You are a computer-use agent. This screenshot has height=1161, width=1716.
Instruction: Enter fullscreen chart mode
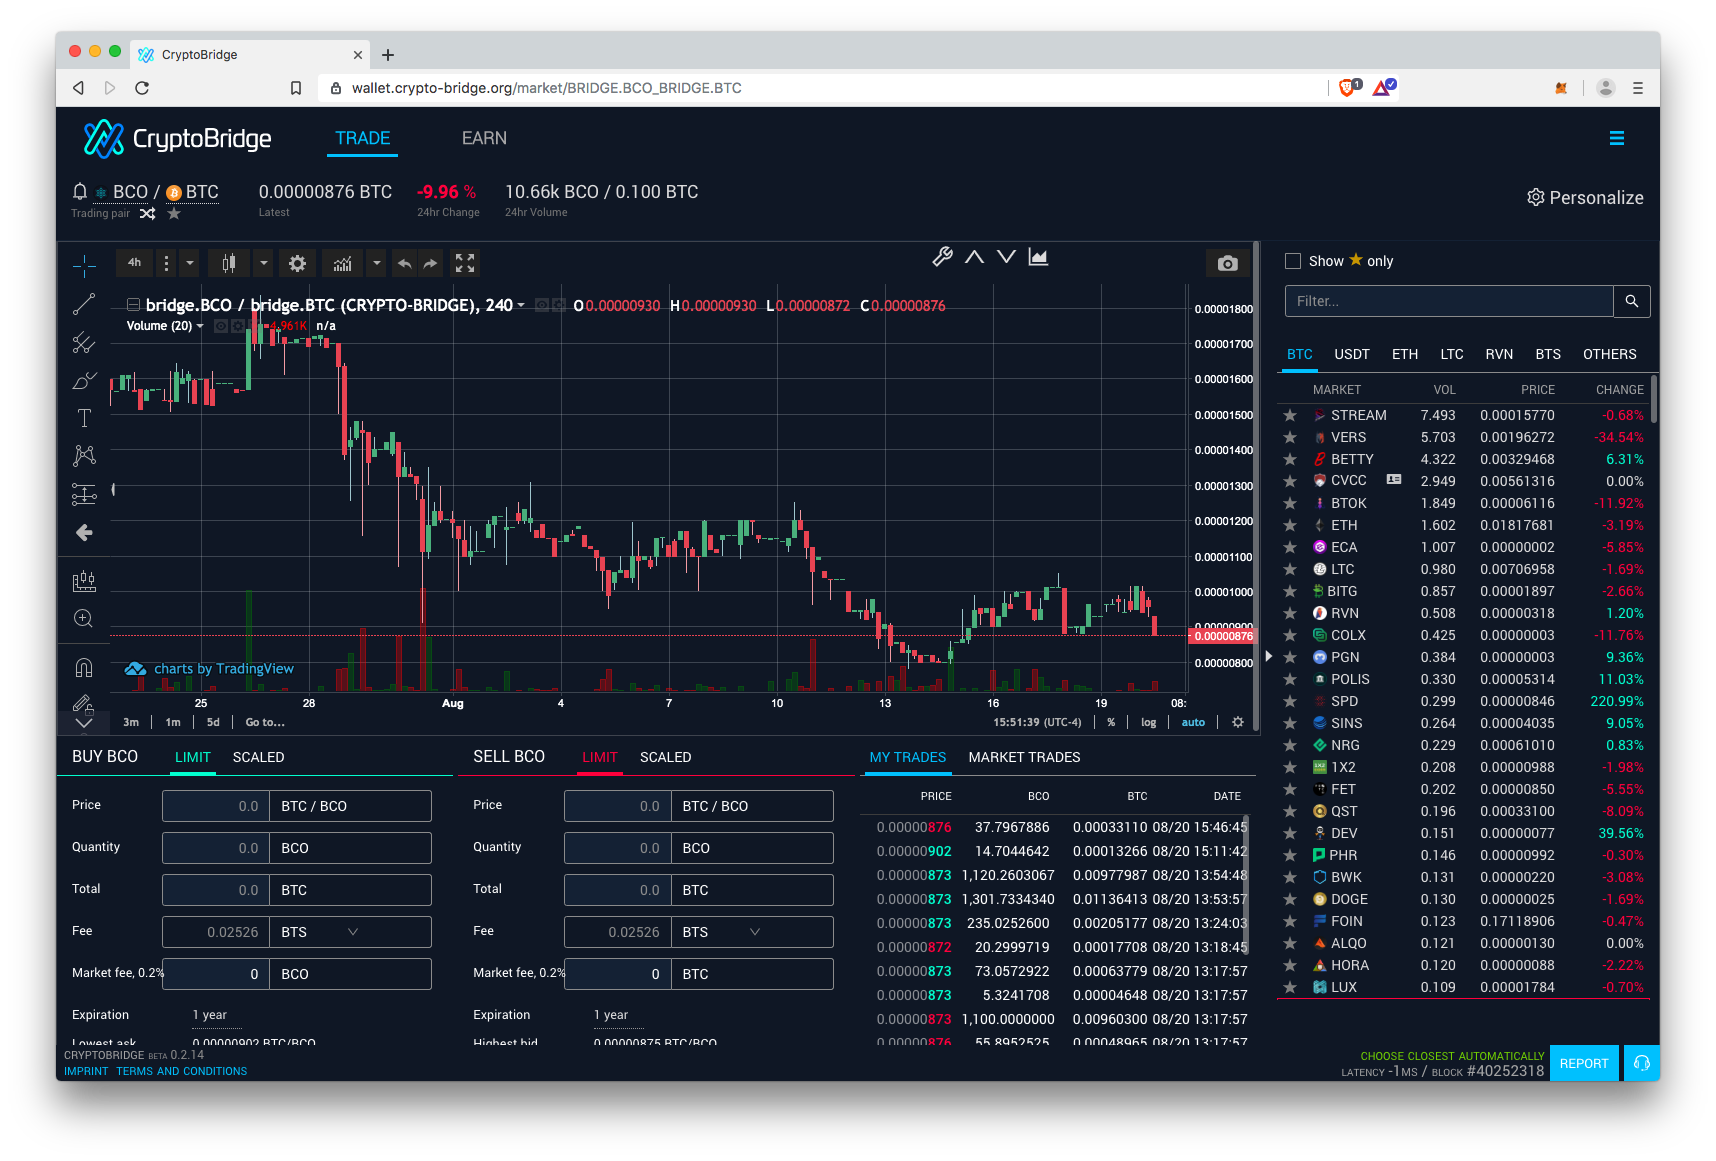(x=465, y=263)
